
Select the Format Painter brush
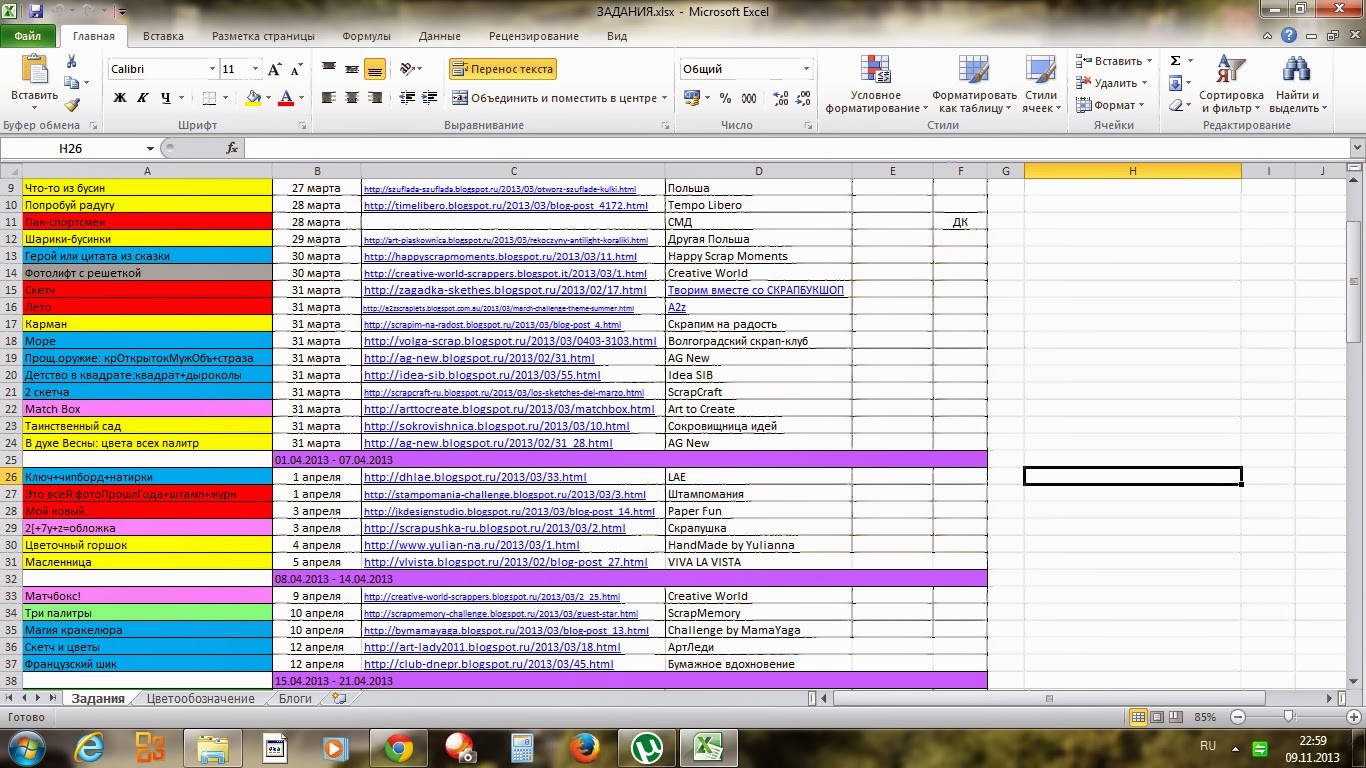(x=71, y=104)
